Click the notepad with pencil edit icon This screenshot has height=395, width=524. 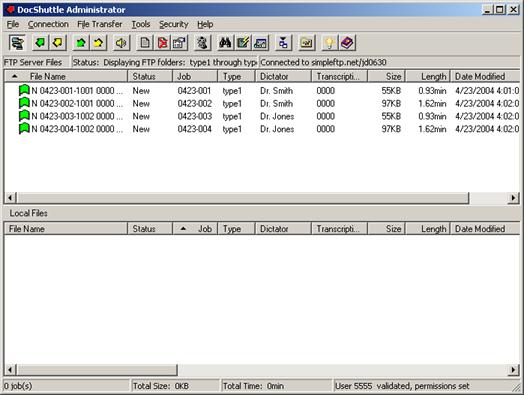click(x=243, y=43)
